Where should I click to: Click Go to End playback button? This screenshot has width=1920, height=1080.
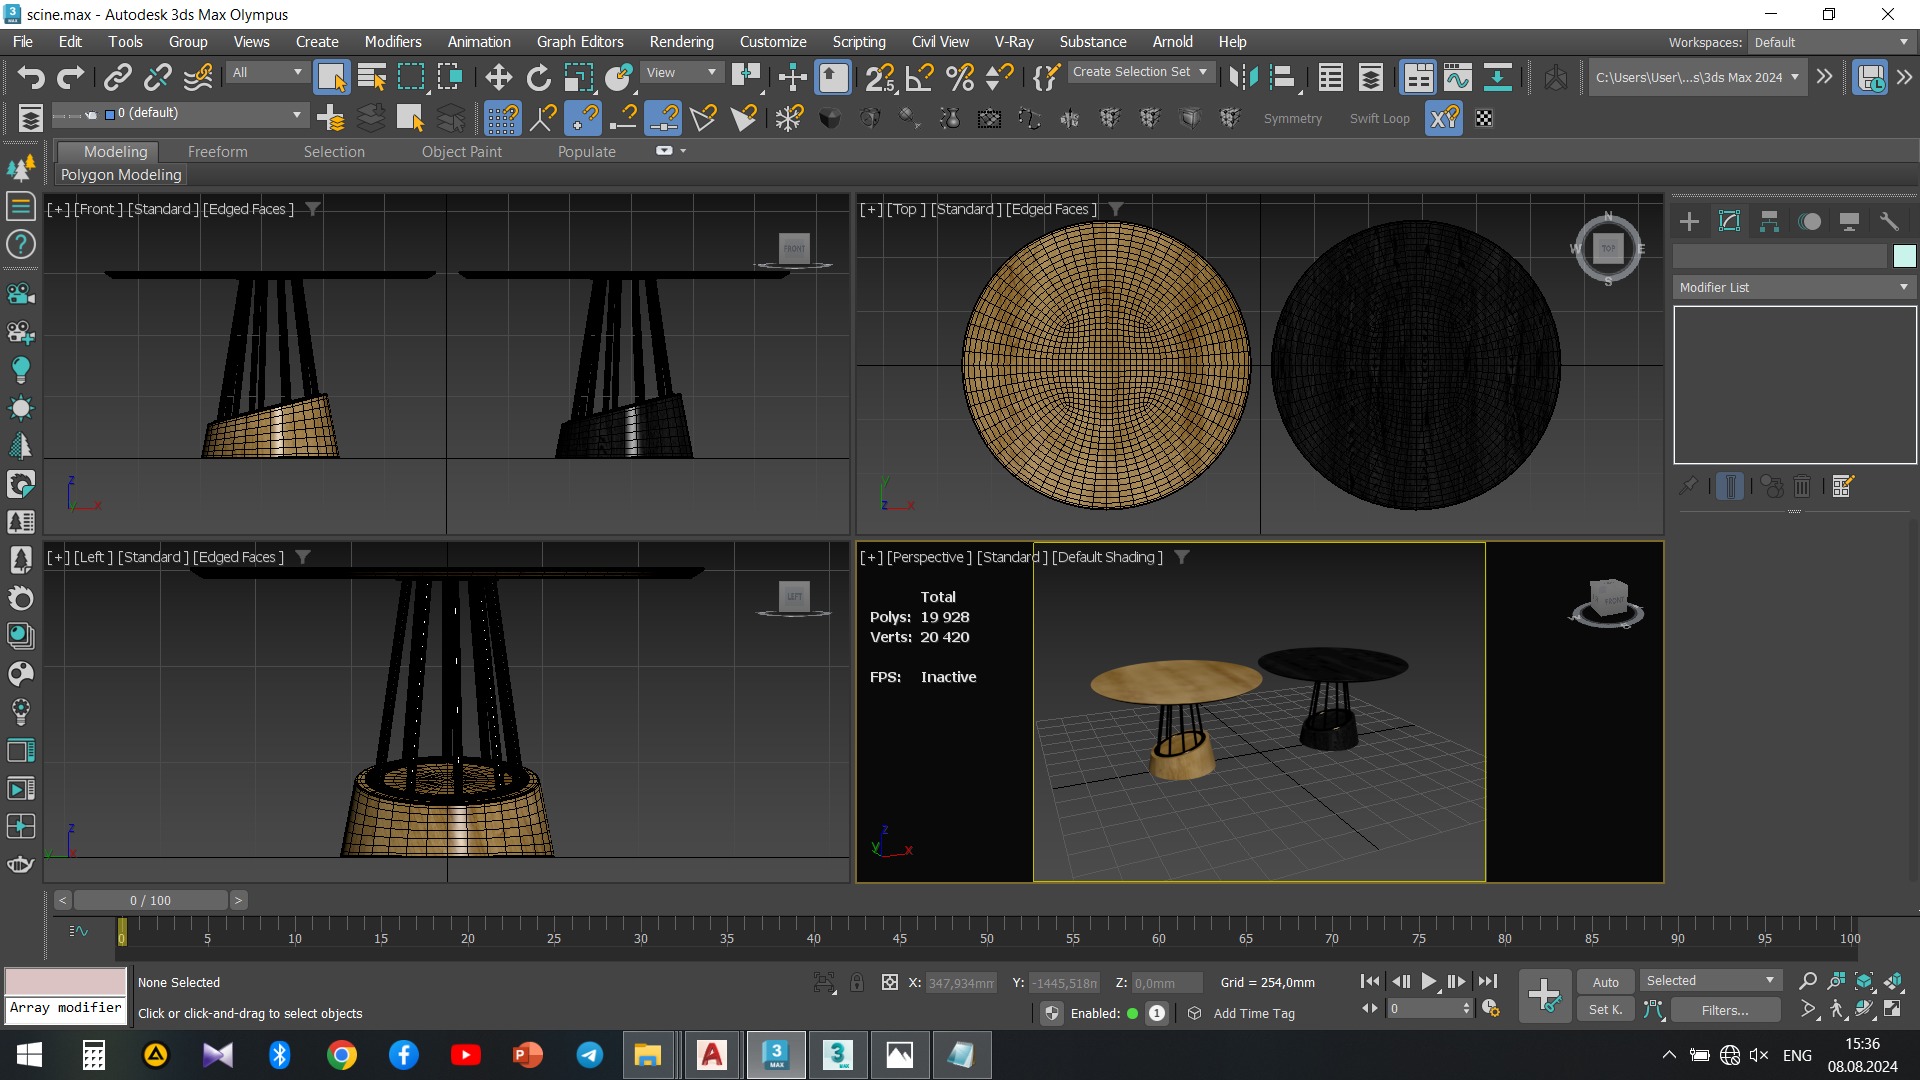pos(1488,982)
